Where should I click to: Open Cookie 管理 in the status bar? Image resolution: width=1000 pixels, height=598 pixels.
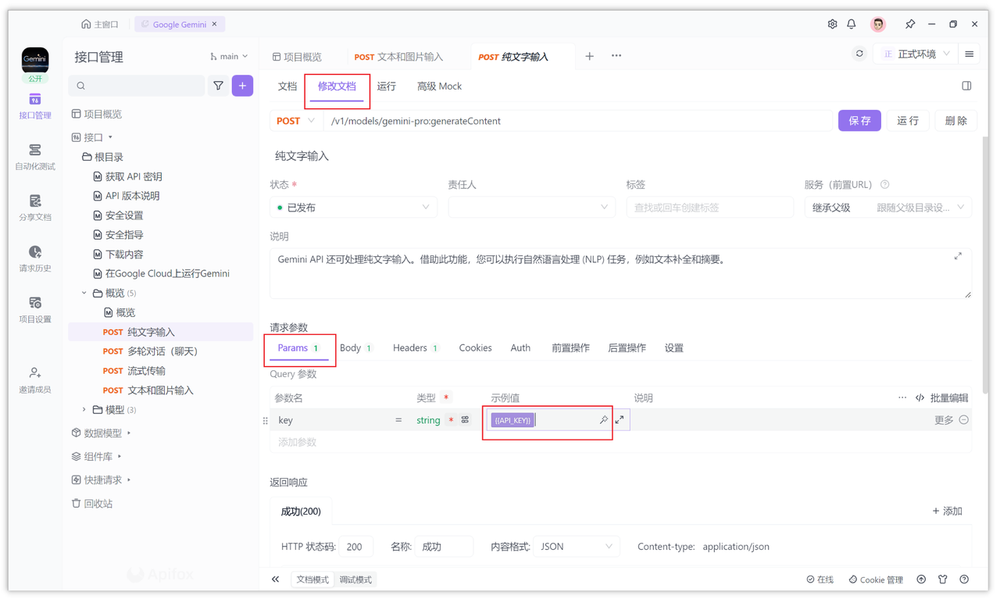click(x=875, y=579)
